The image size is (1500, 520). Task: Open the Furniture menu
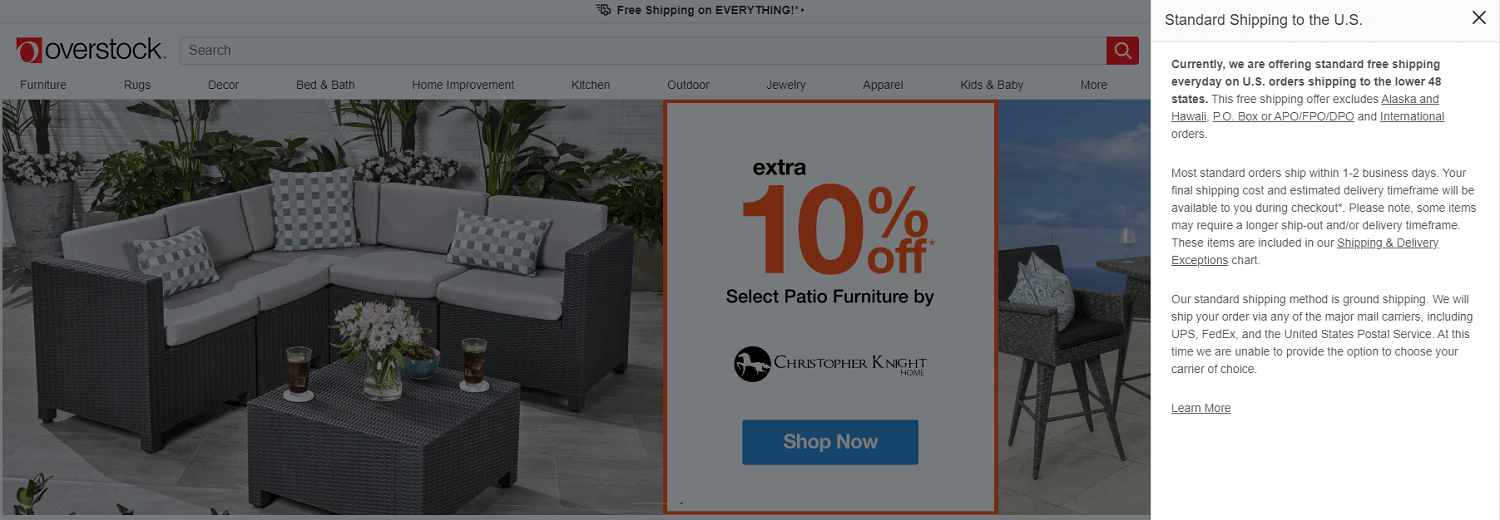[43, 85]
